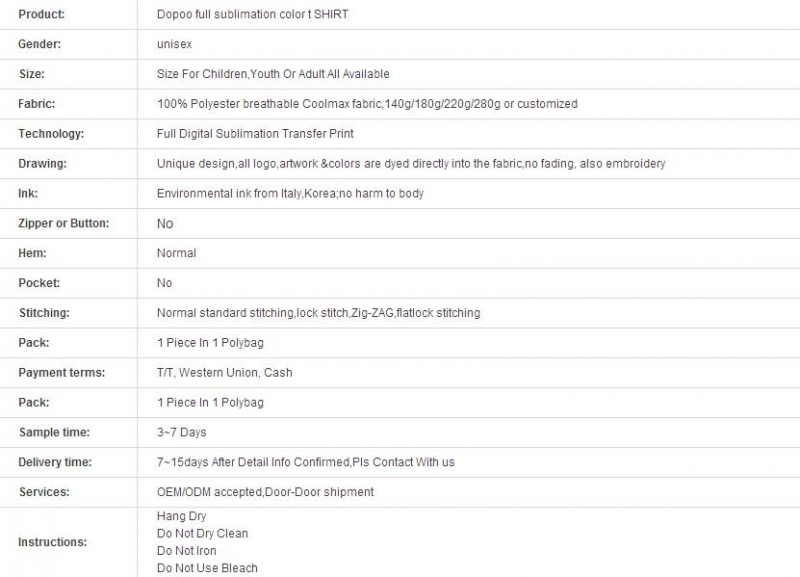Select the Environmental ink from Italy, Korea text

tap(290, 193)
